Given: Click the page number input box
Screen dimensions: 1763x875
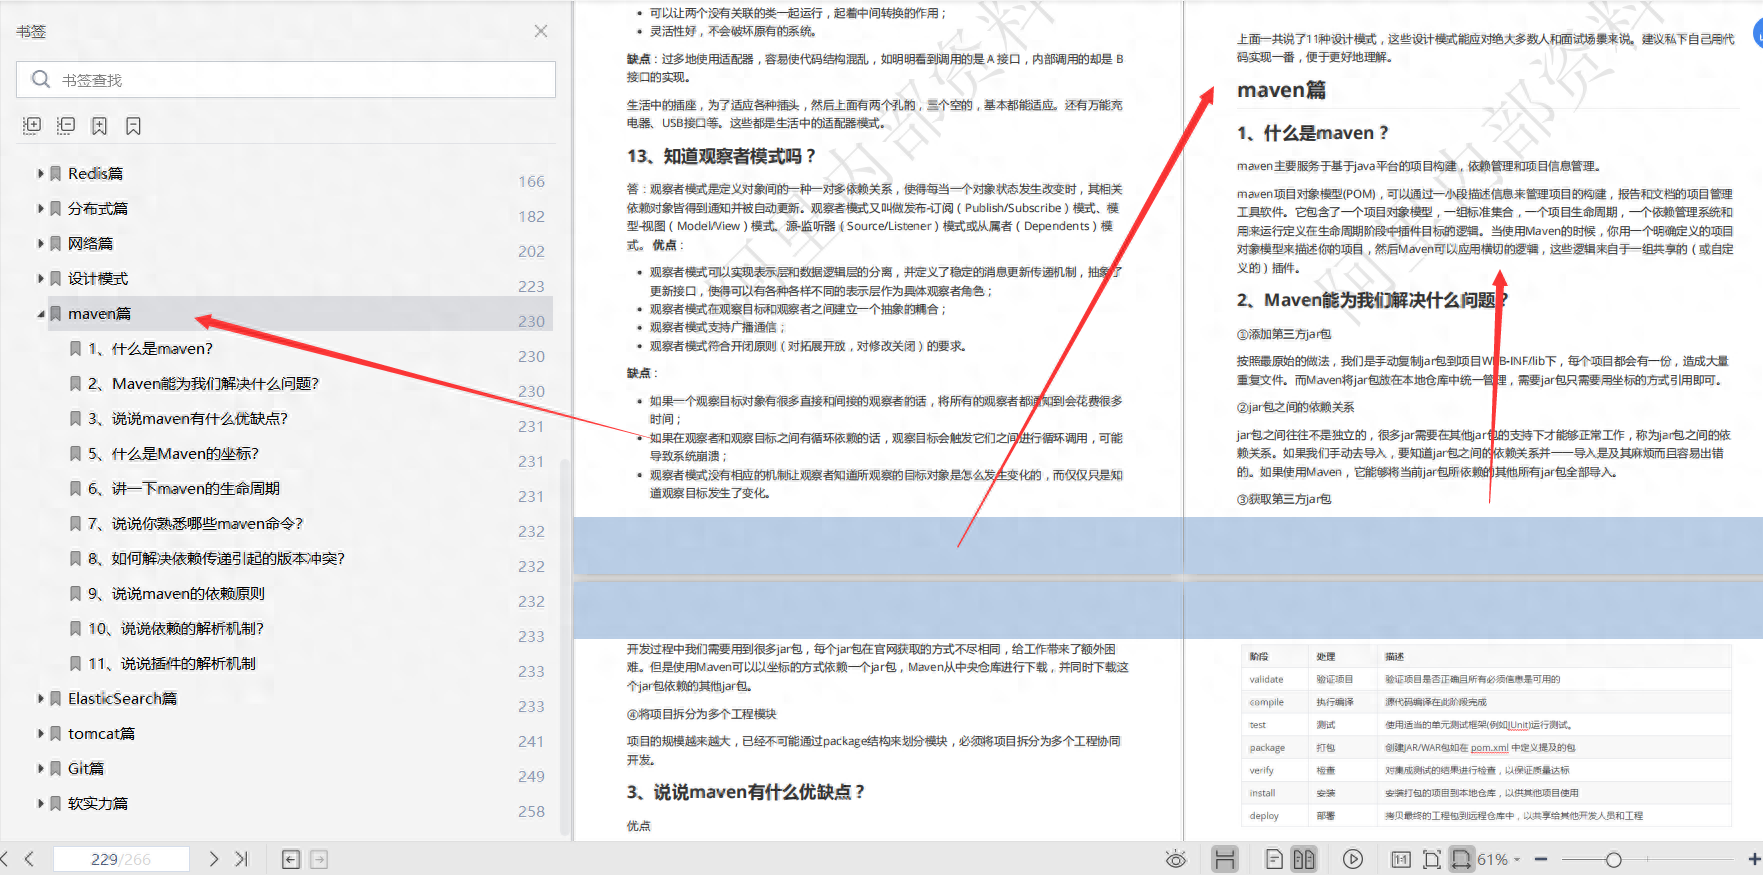Looking at the screenshot, I should coord(121,859).
